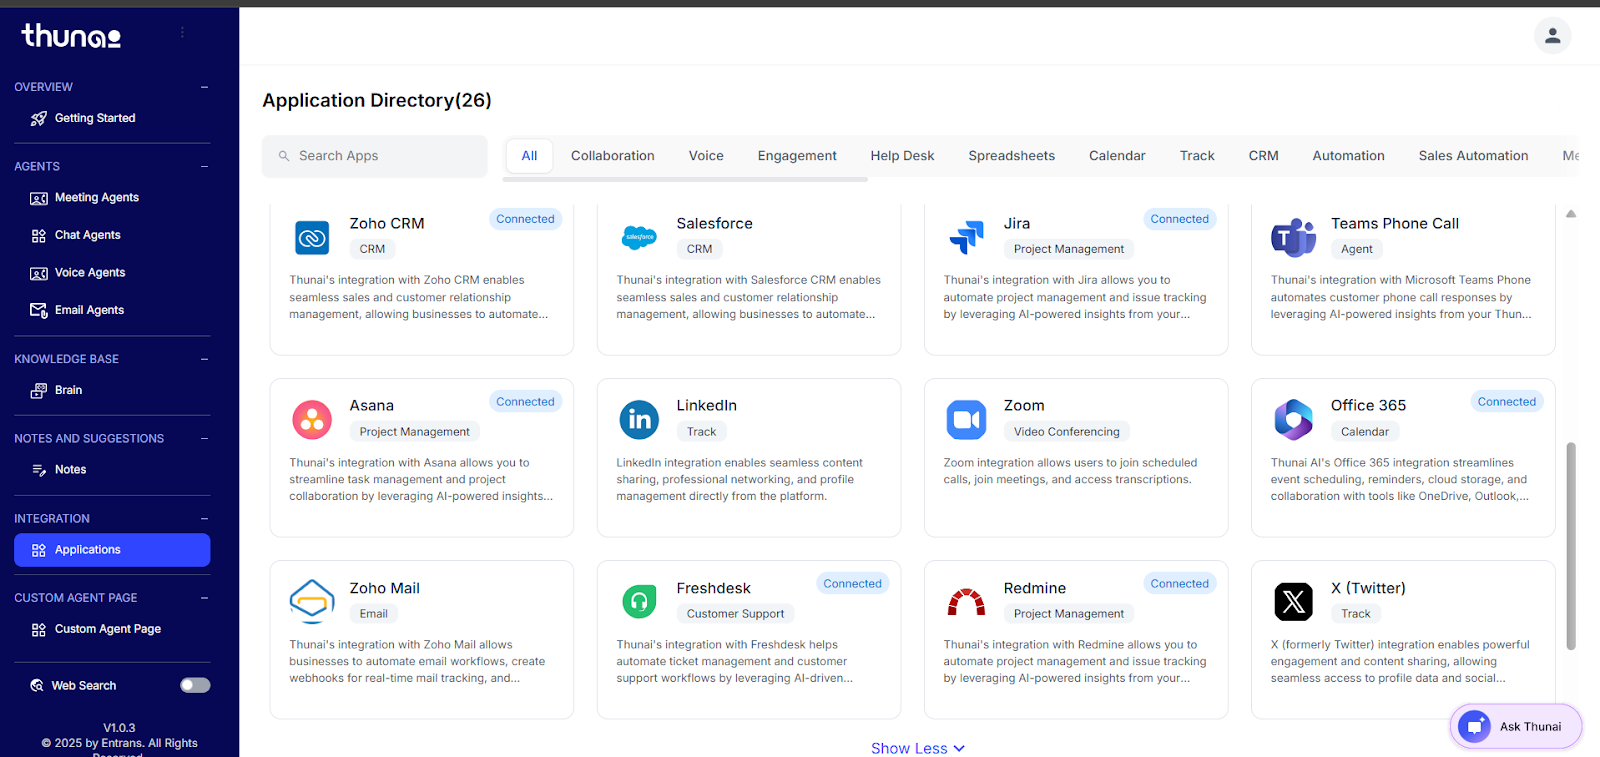
Task: Collapse the OVERVIEW section
Action: [204, 87]
